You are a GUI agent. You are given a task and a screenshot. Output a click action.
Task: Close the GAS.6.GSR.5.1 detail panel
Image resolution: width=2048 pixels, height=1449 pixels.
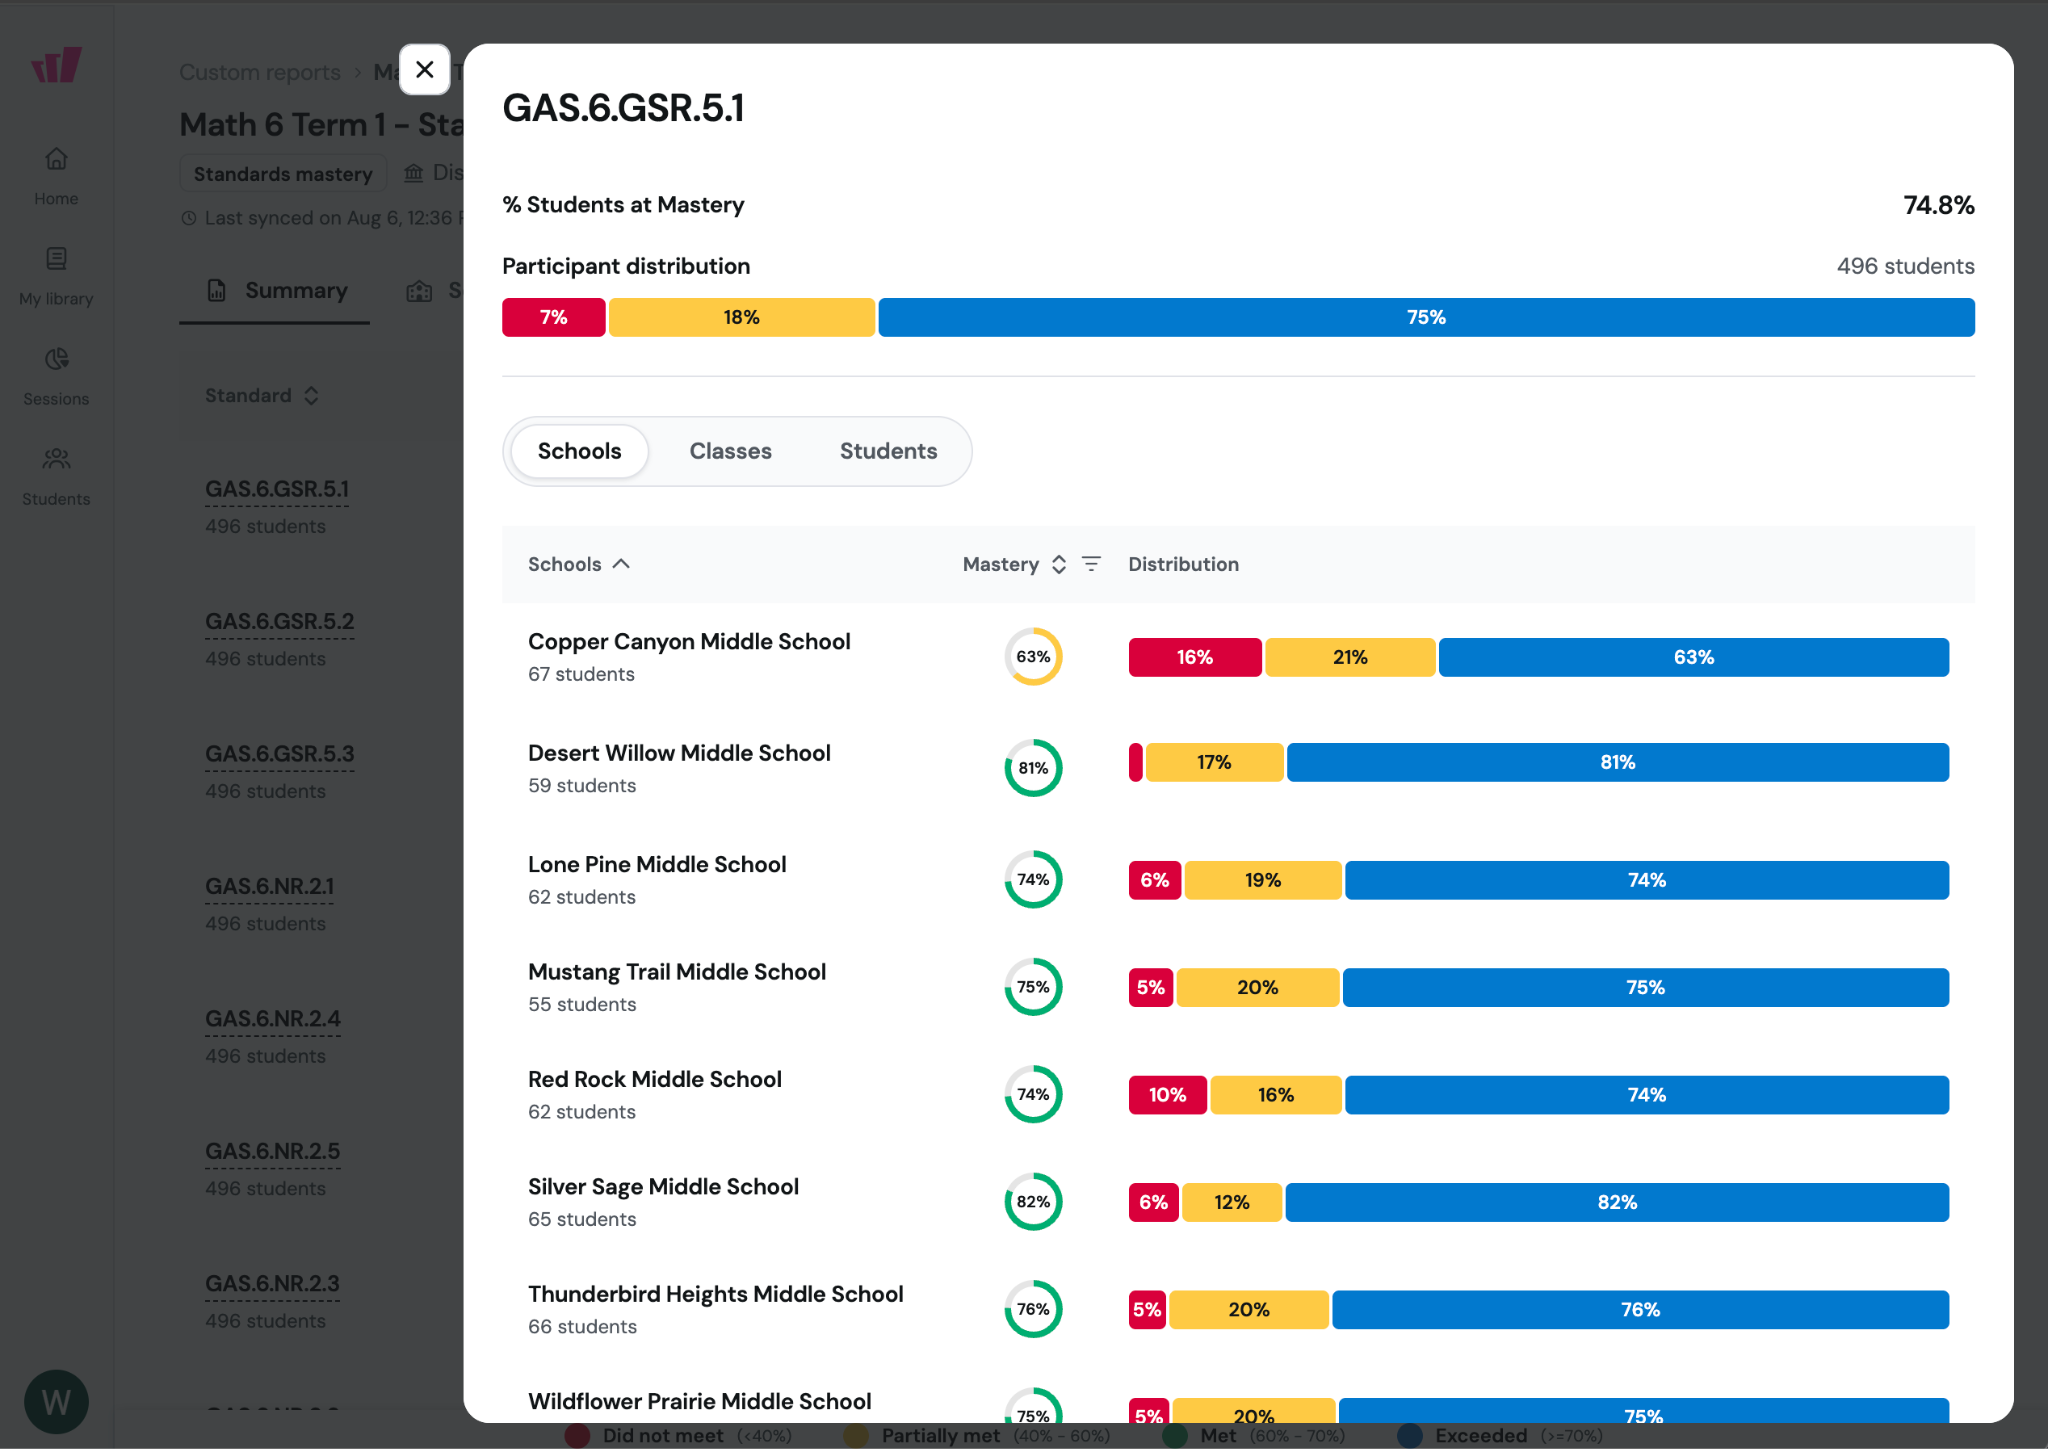point(424,69)
